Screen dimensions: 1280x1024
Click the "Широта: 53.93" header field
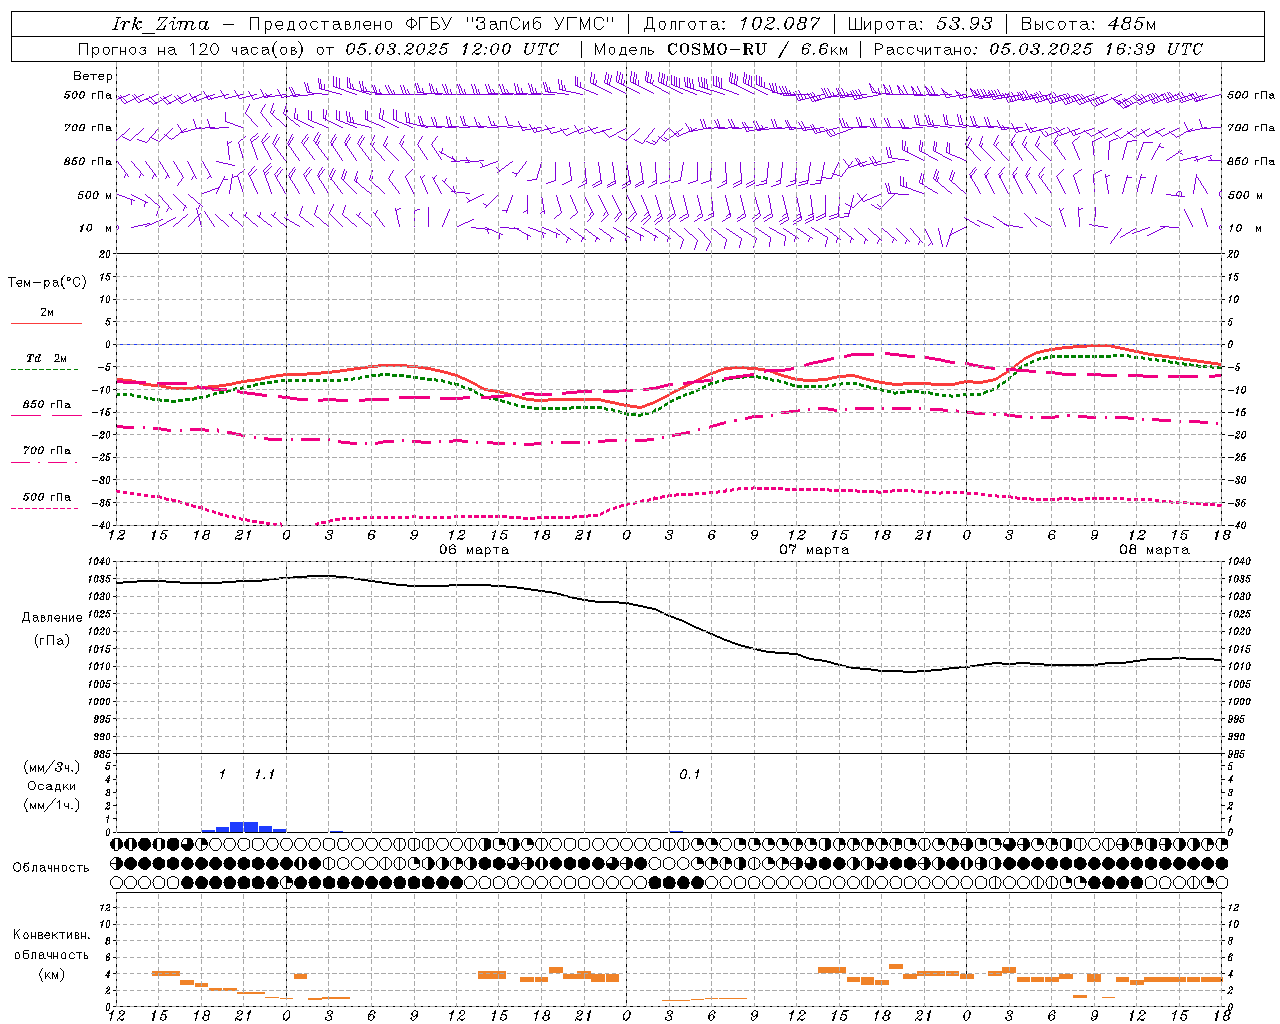click(x=920, y=24)
